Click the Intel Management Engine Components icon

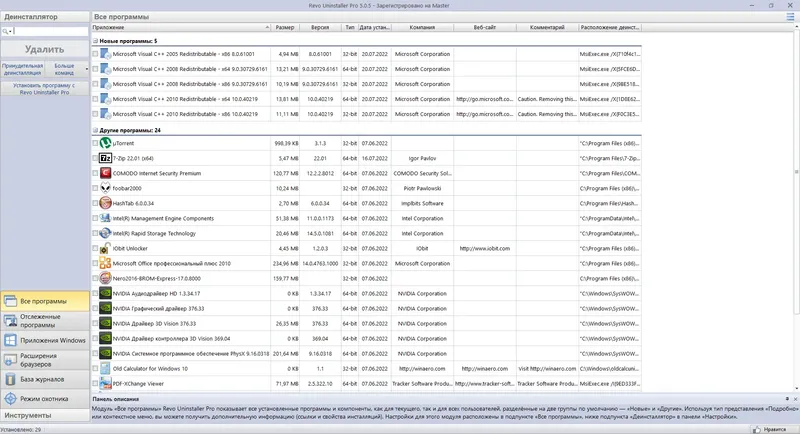click(105, 218)
